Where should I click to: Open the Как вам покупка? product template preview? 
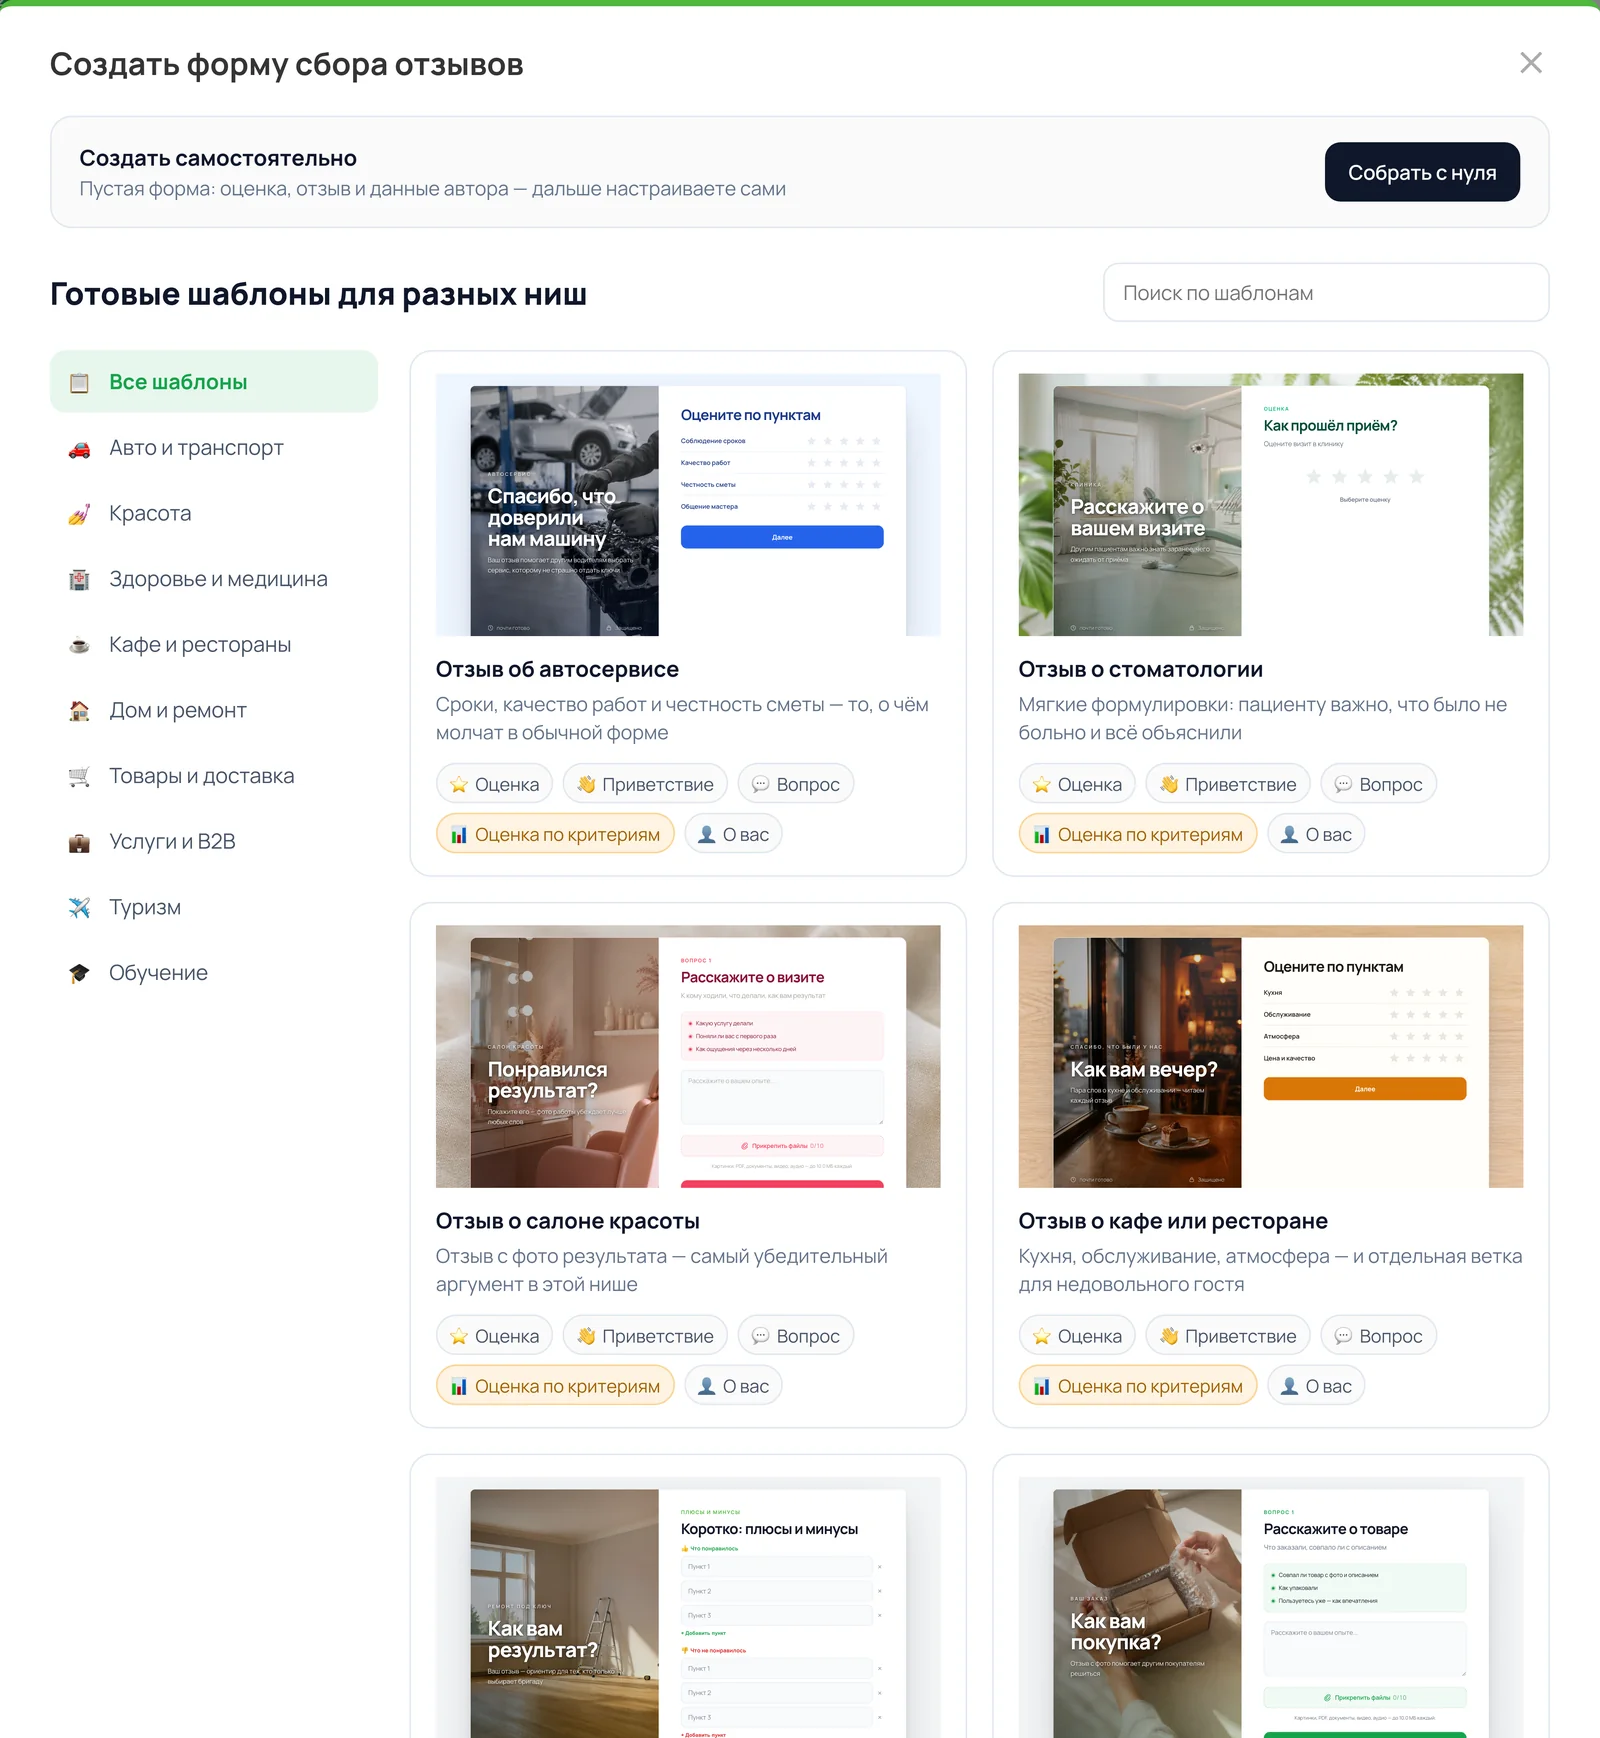tap(1271, 1607)
